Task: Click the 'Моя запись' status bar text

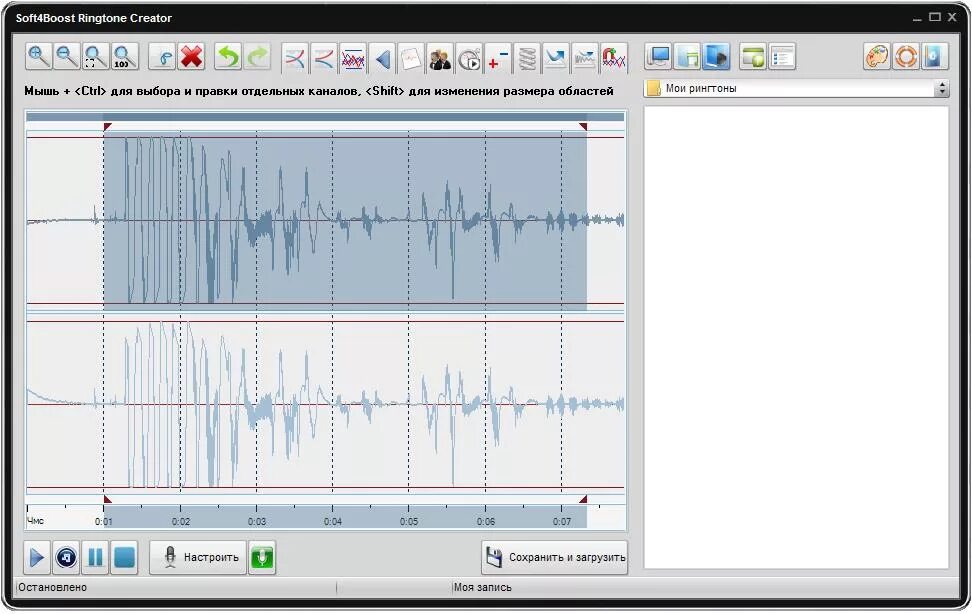Action: pyautogui.click(x=482, y=587)
